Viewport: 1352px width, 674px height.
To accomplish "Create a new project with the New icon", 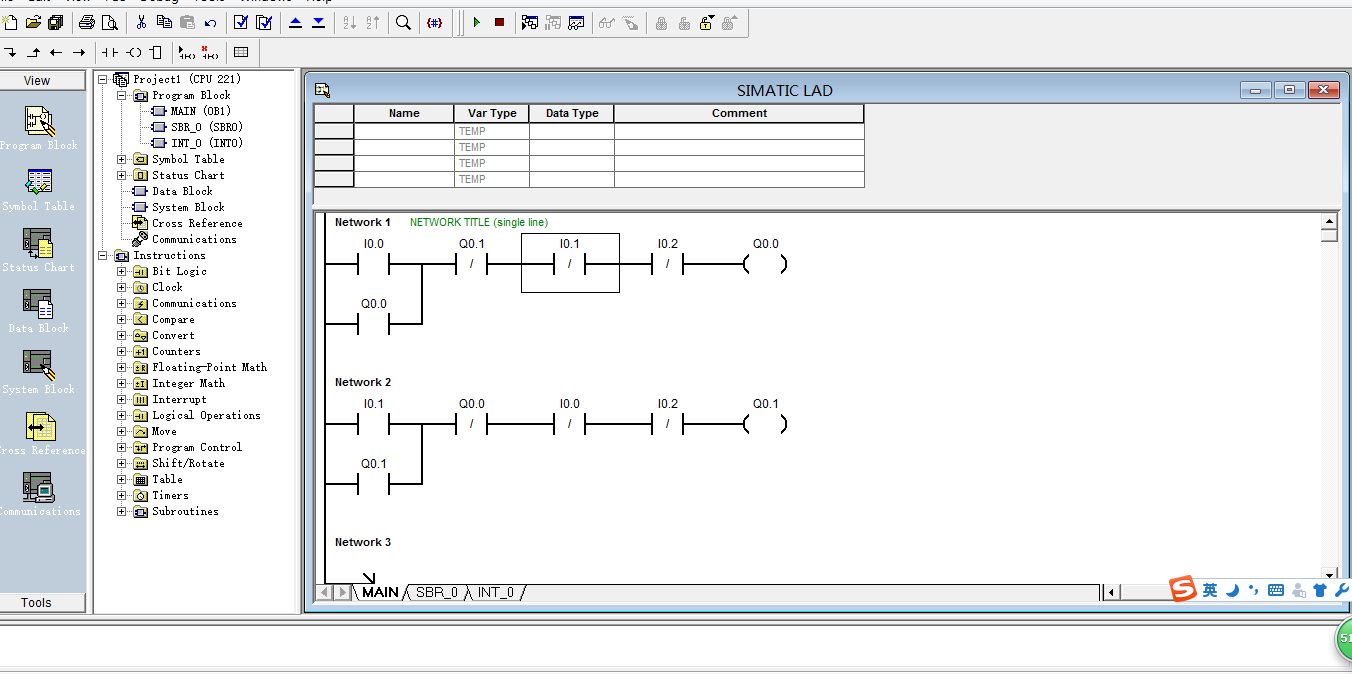I will 11,22.
